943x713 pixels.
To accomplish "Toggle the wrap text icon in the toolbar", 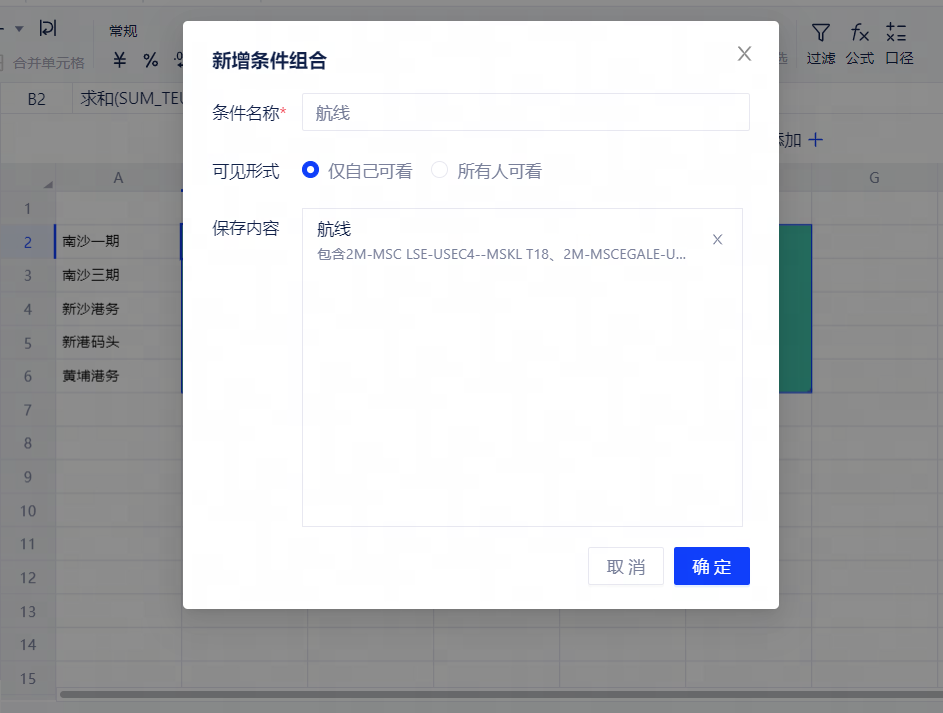I will coord(48,28).
